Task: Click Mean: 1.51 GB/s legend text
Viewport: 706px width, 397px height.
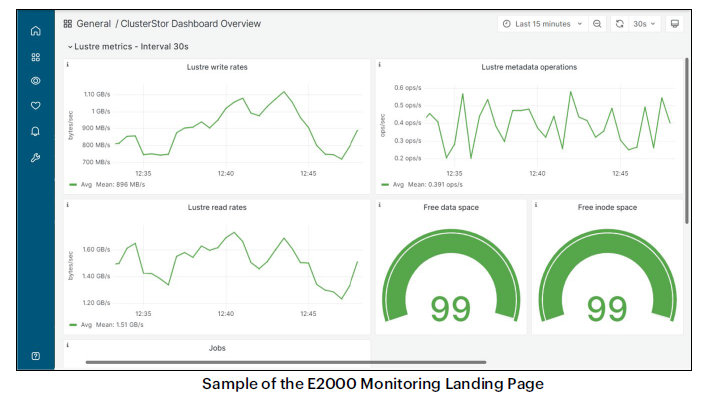Action: (x=119, y=325)
